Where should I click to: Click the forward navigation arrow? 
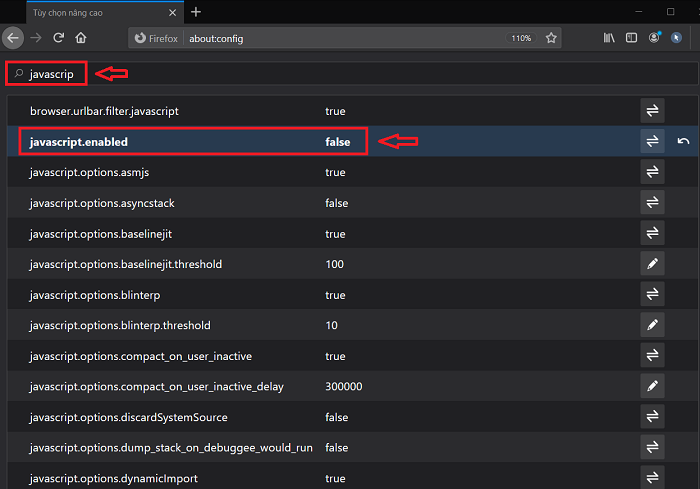click(36, 38)
